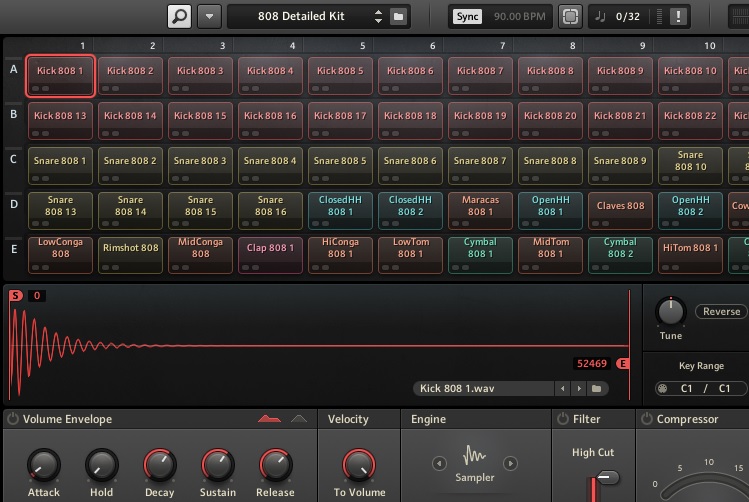The image size is (749, 502).
Task: Select the Rimshot 808 pad
Action: click(130, 255)
